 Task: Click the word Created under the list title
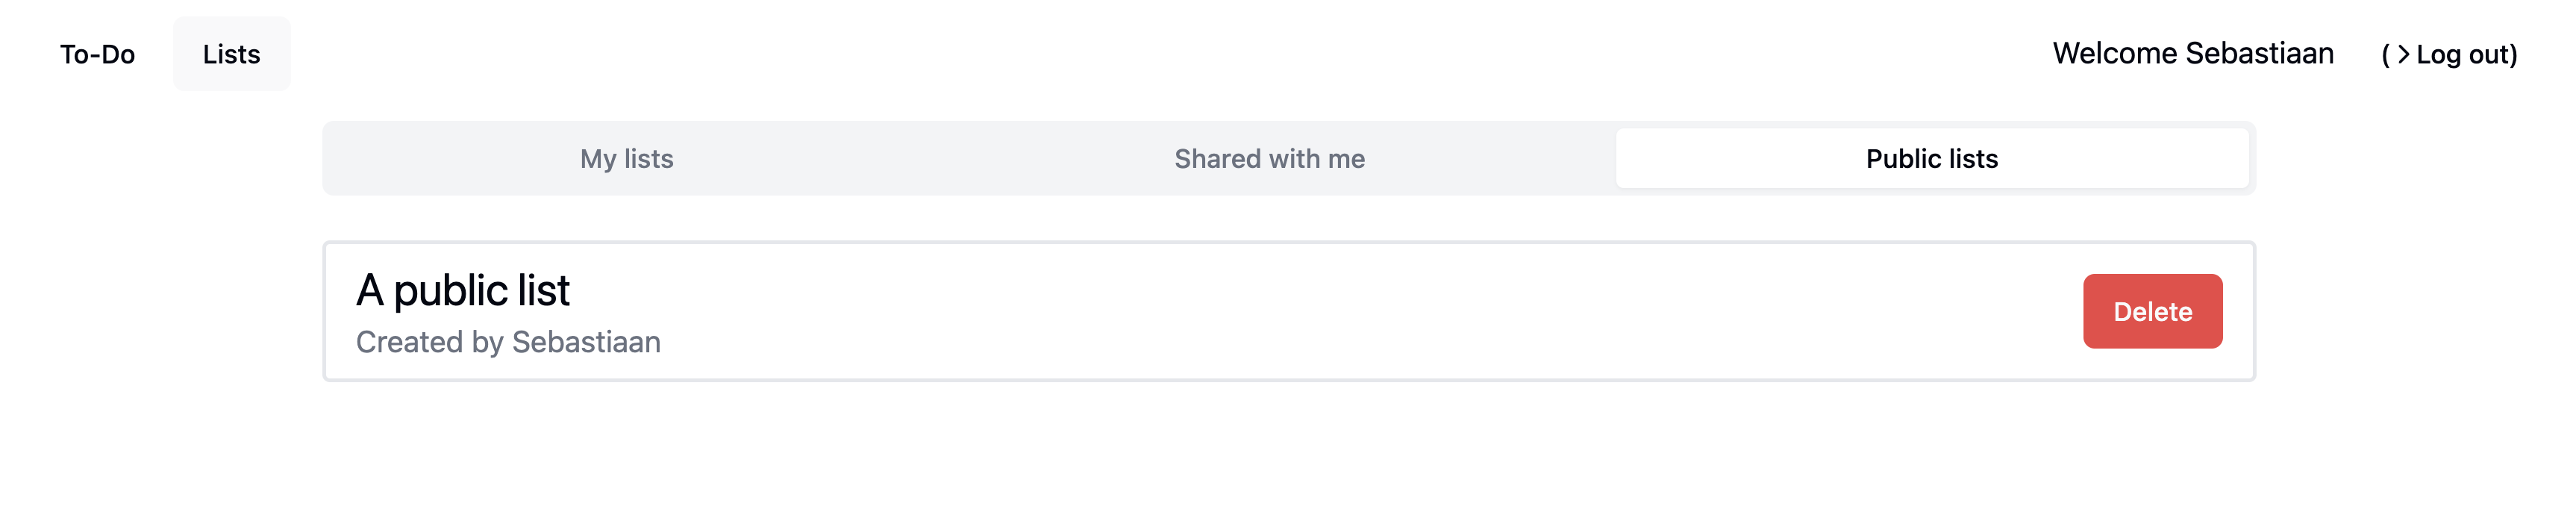pyautogui.click(x=410, y=342)
